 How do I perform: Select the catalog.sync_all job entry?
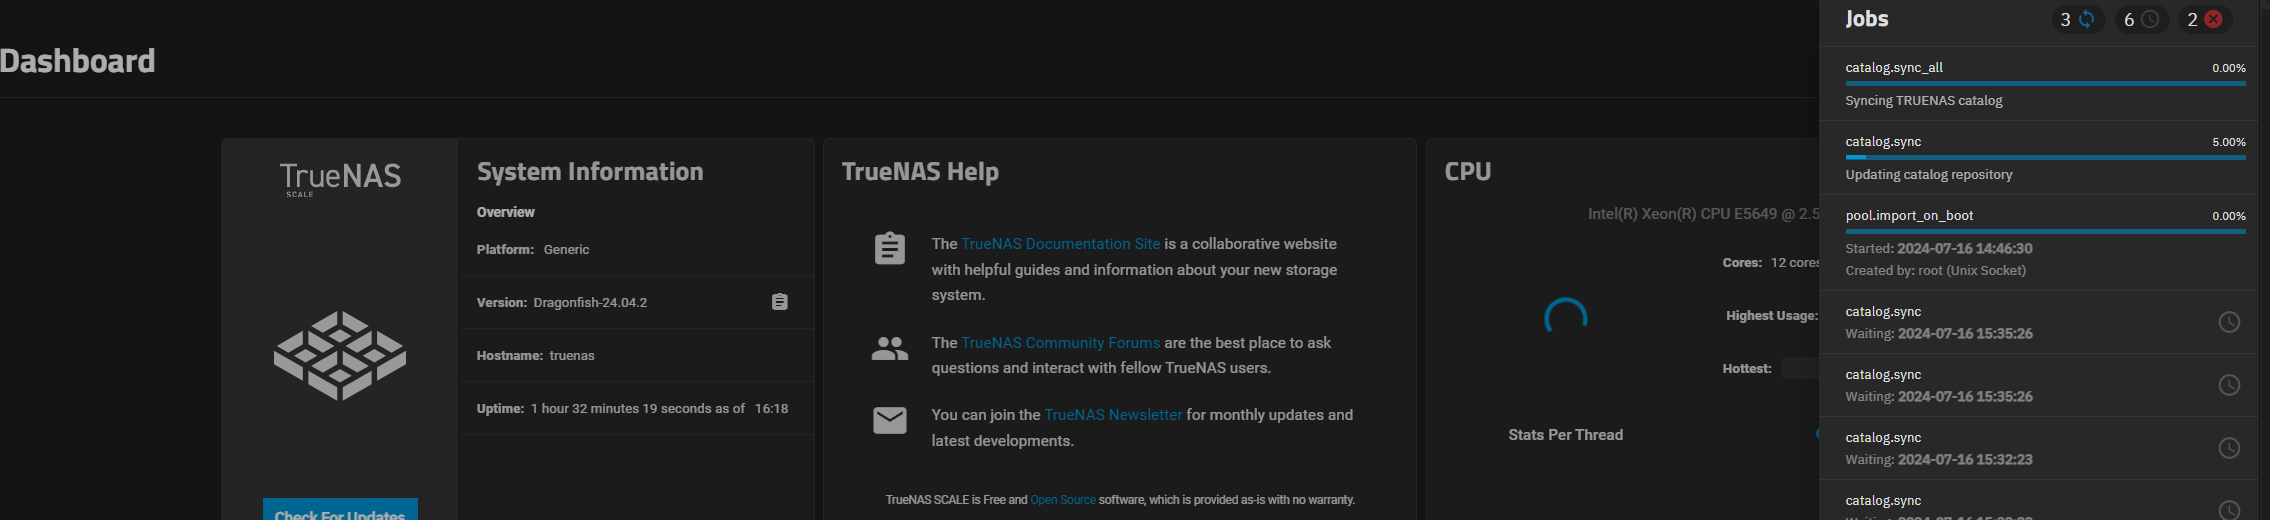coord(2039,84)
